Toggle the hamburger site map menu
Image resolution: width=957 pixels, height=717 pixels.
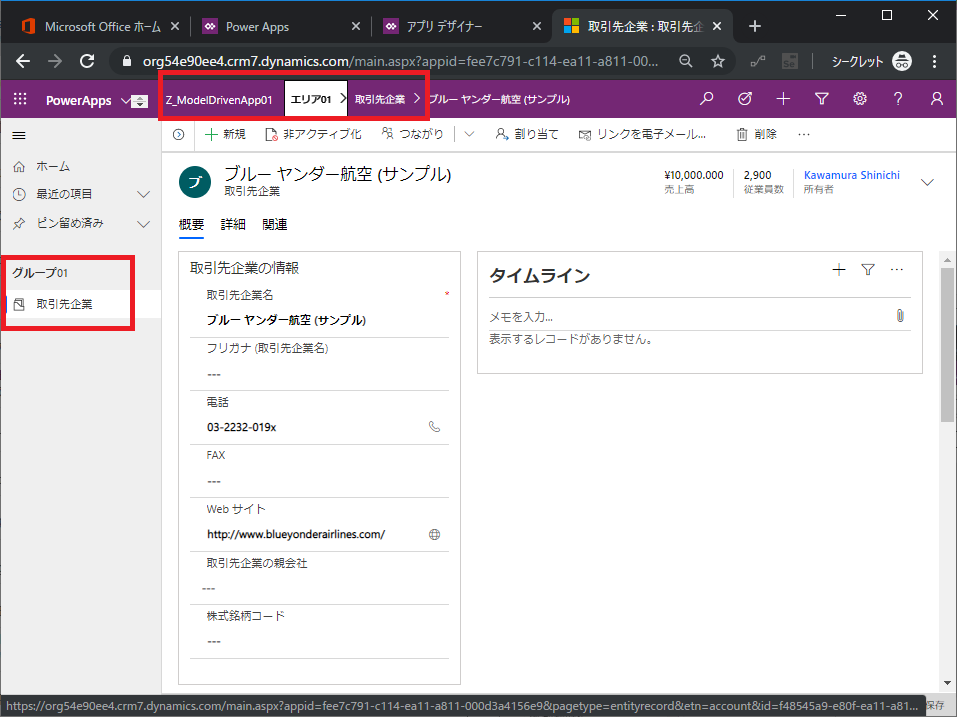[x=19, y=135]
